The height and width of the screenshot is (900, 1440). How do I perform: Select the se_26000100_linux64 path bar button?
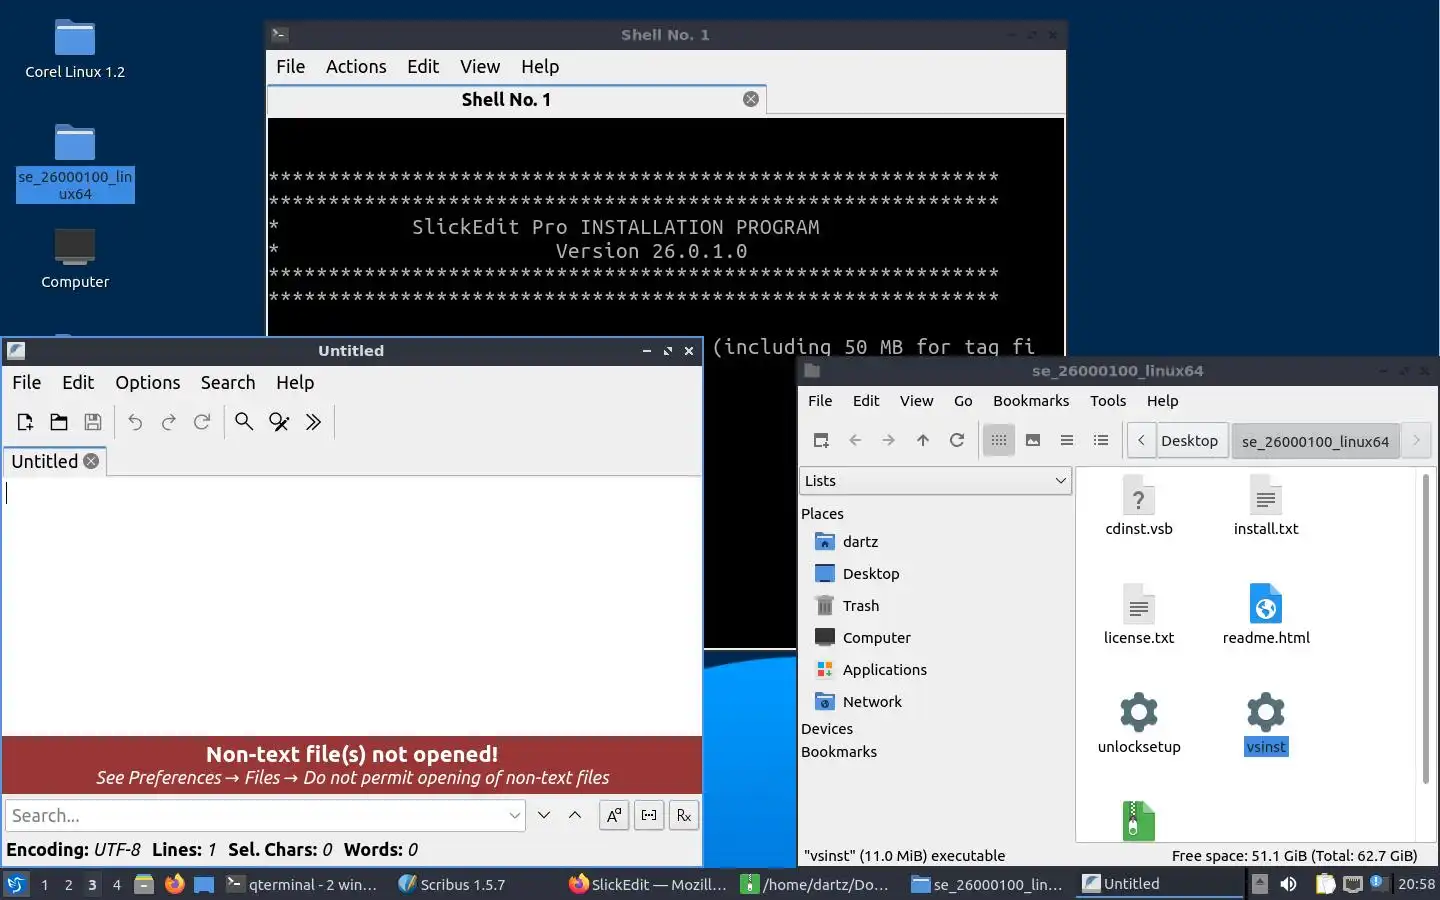1315,441
